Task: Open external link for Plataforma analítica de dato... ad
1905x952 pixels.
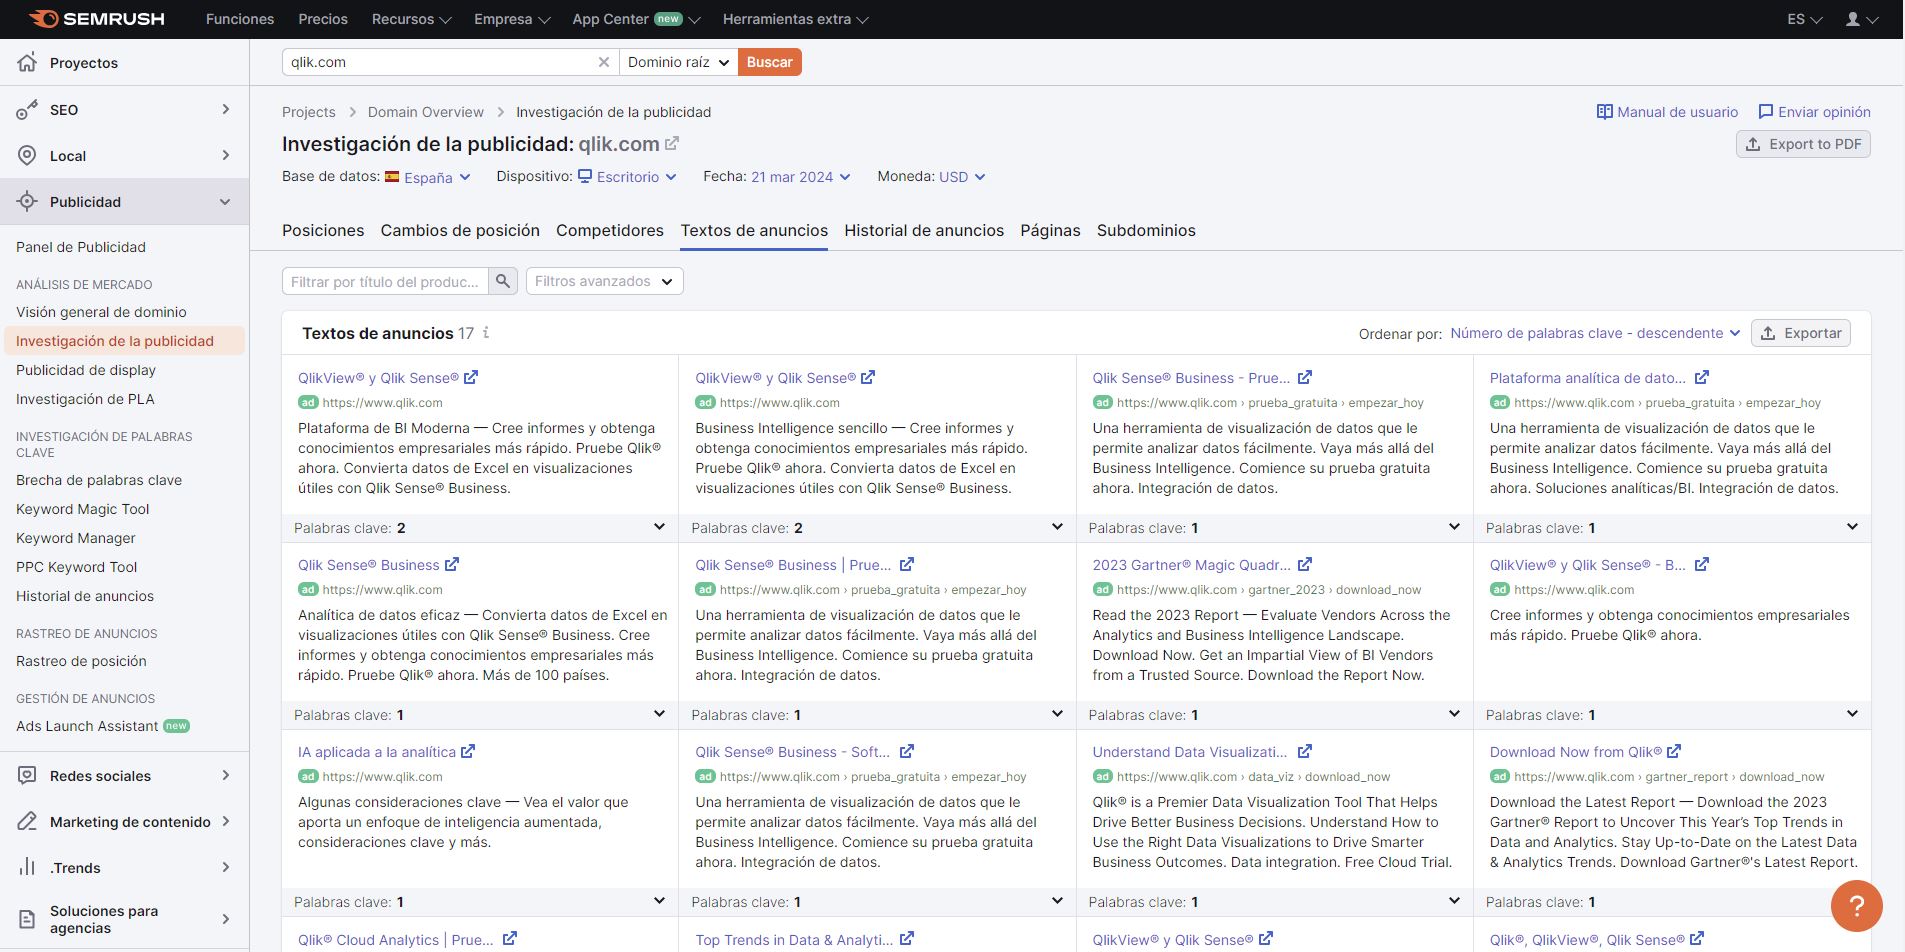Action: (x=1702, y=377)
